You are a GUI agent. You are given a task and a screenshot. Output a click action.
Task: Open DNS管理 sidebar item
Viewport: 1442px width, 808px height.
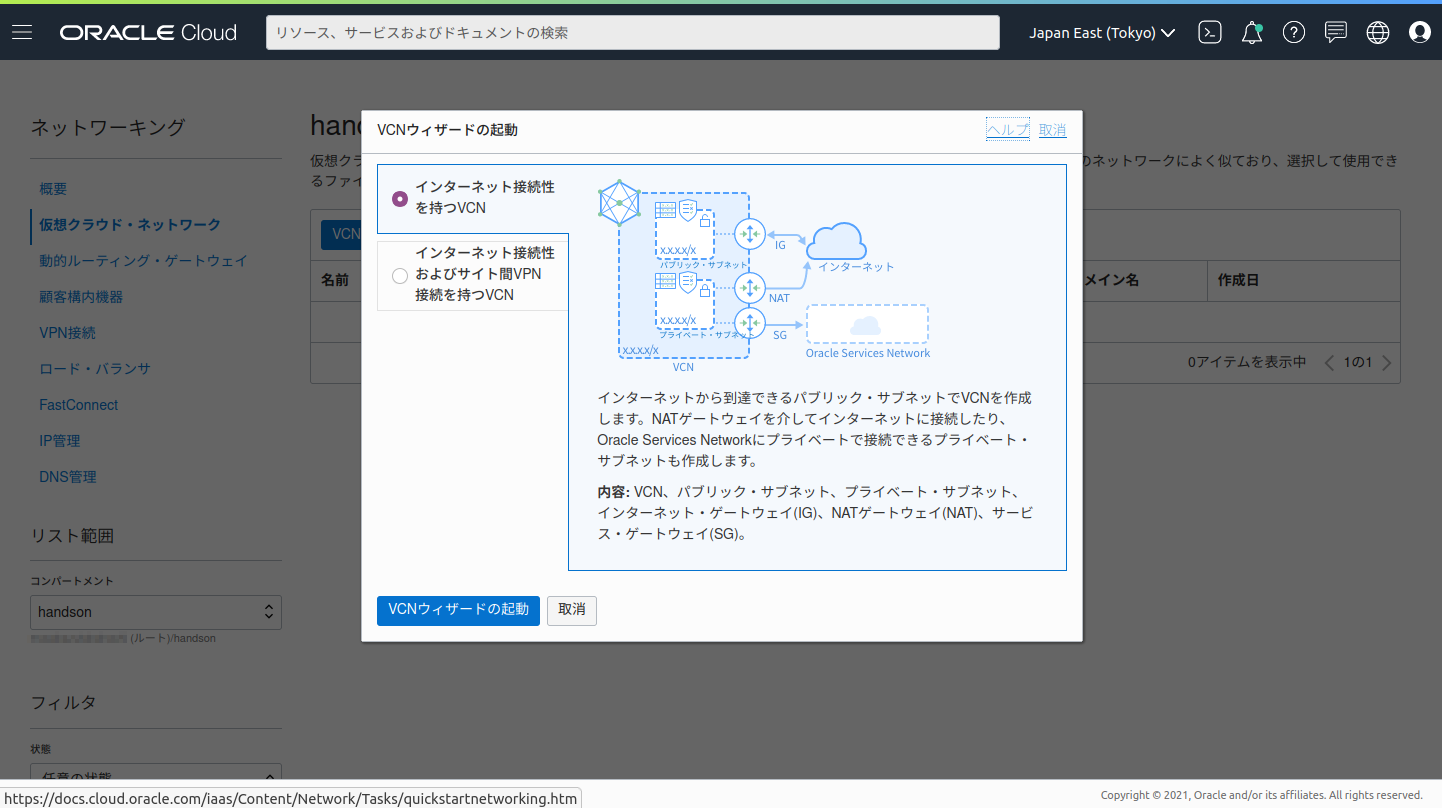coord(68,477)
